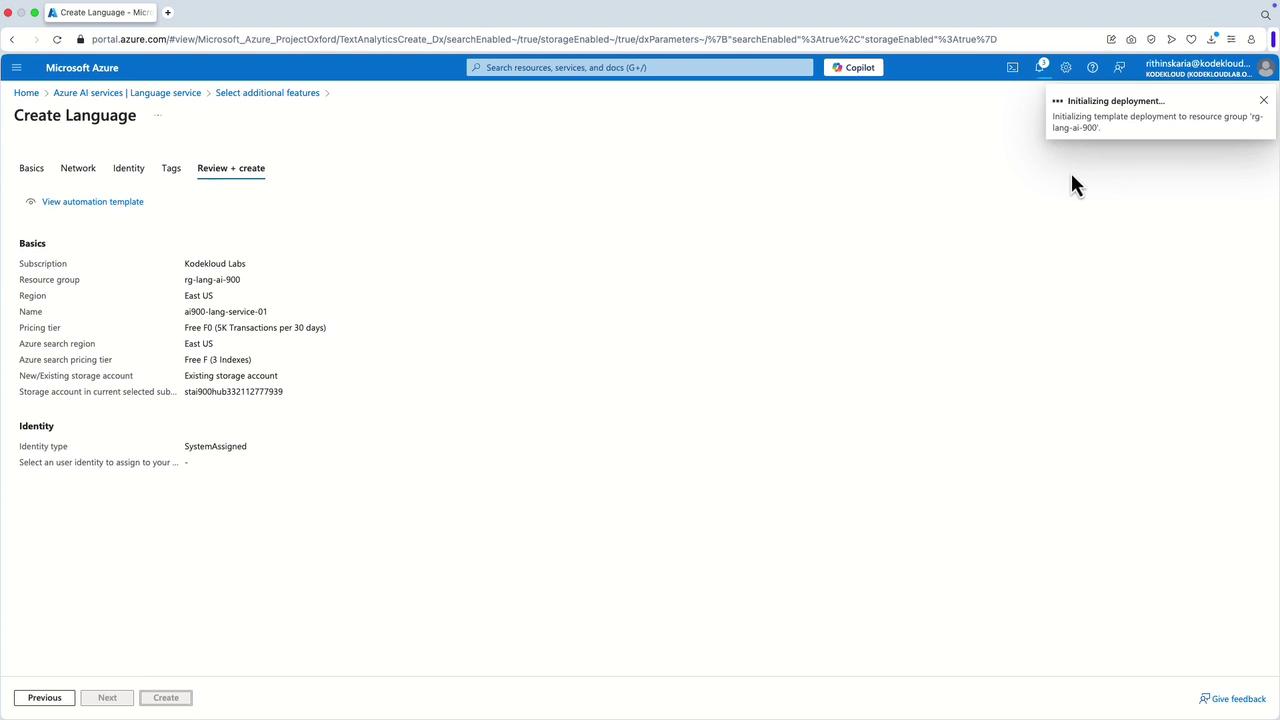Image resolution: width=1280 pixels, height=720 pixels.
Task: Open Cloud Shell from the Azure header
Action: tap(1012, 68)
